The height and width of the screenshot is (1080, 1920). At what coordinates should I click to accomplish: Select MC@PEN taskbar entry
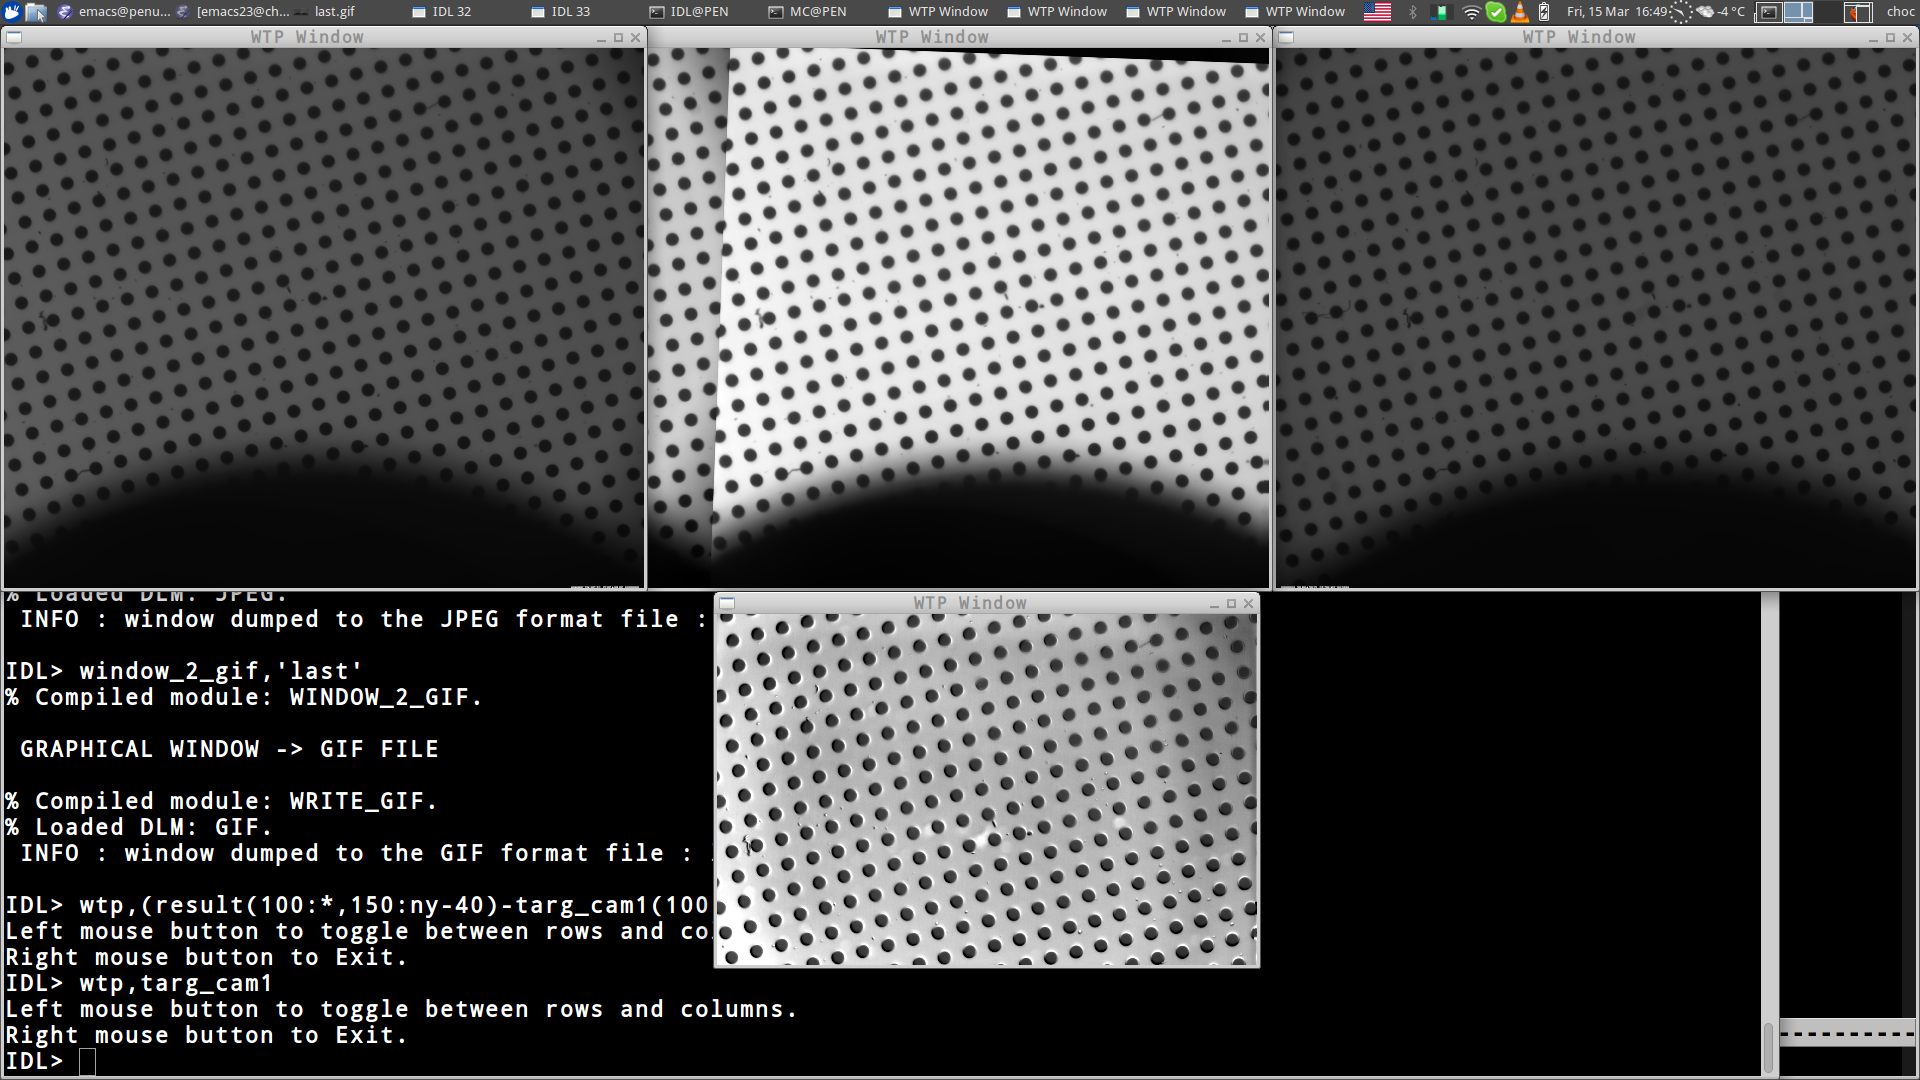click(817, 12)
